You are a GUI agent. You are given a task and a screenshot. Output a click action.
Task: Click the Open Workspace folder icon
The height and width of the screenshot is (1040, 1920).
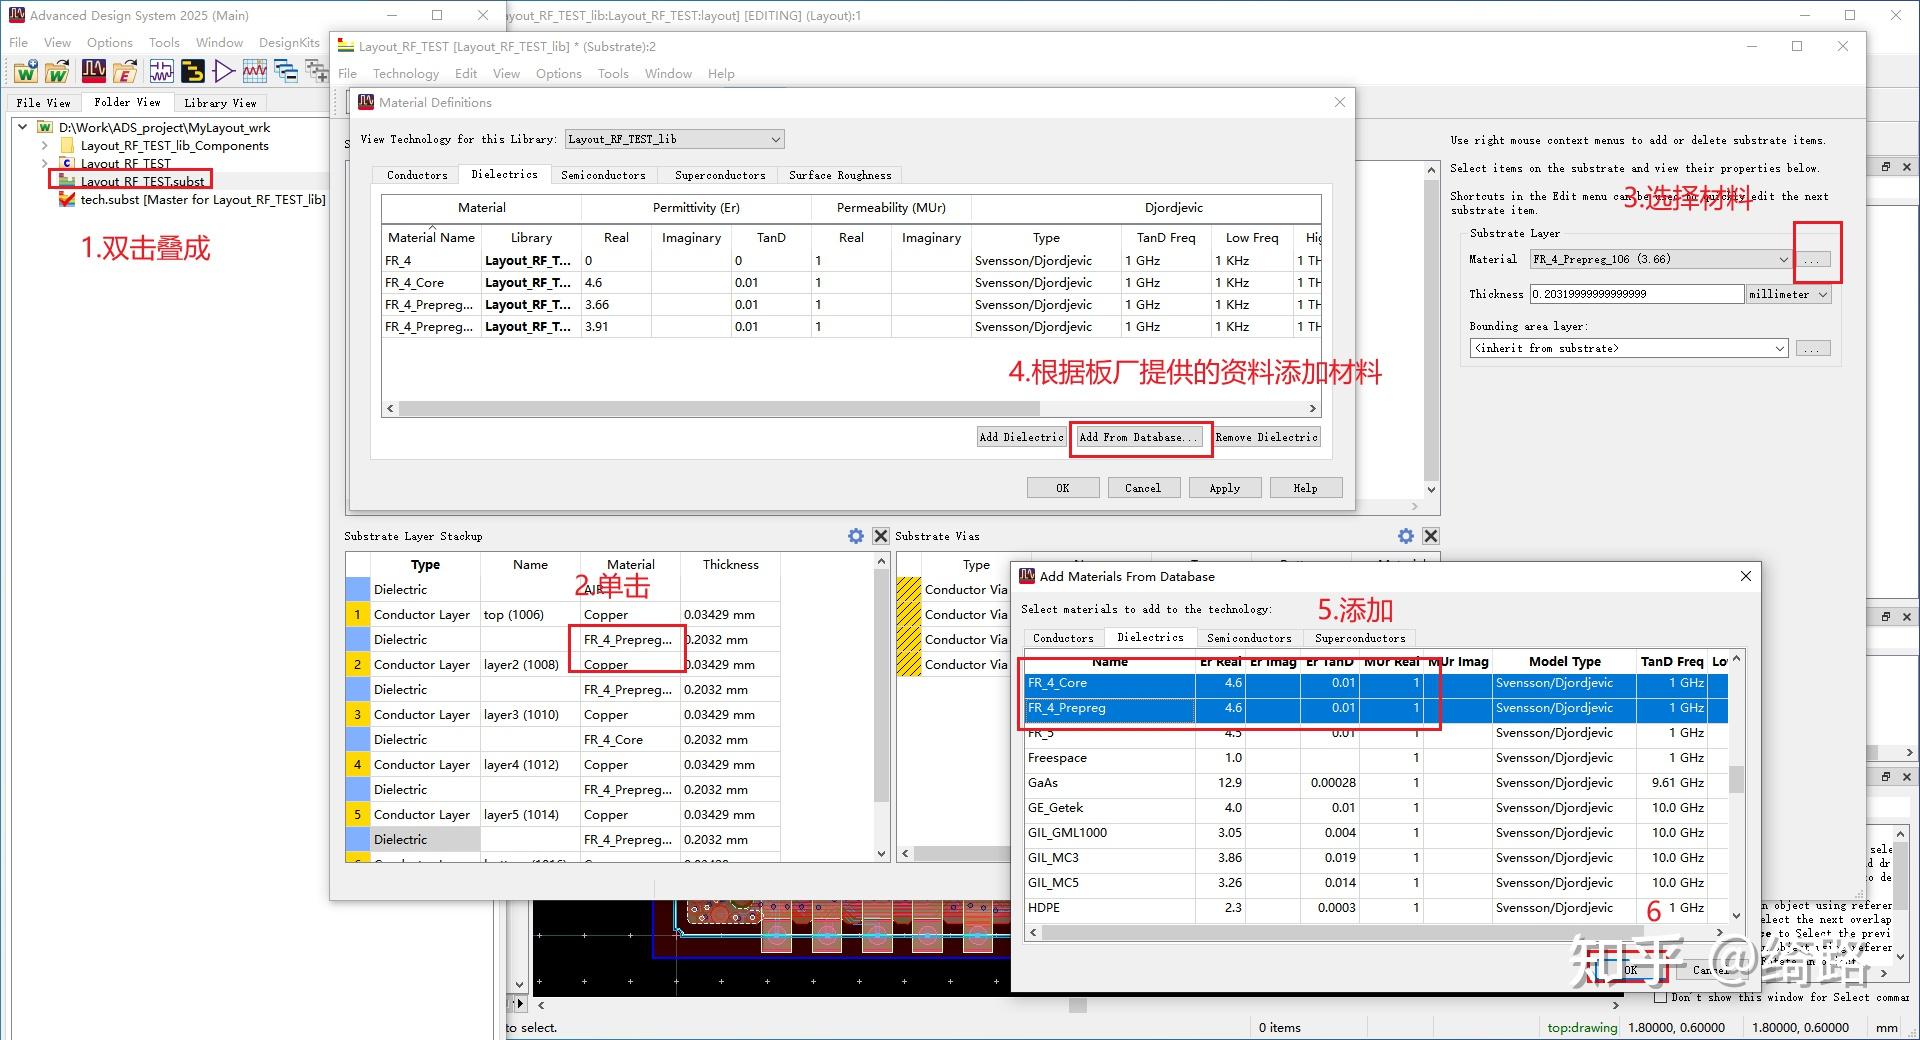[x=58, y=71]
